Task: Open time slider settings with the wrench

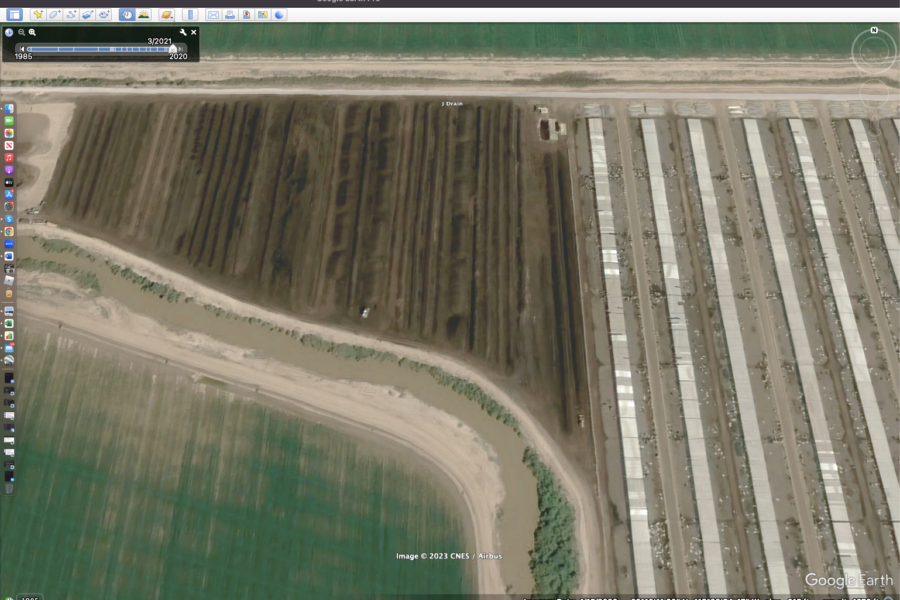Action: (x=183, y=32)
